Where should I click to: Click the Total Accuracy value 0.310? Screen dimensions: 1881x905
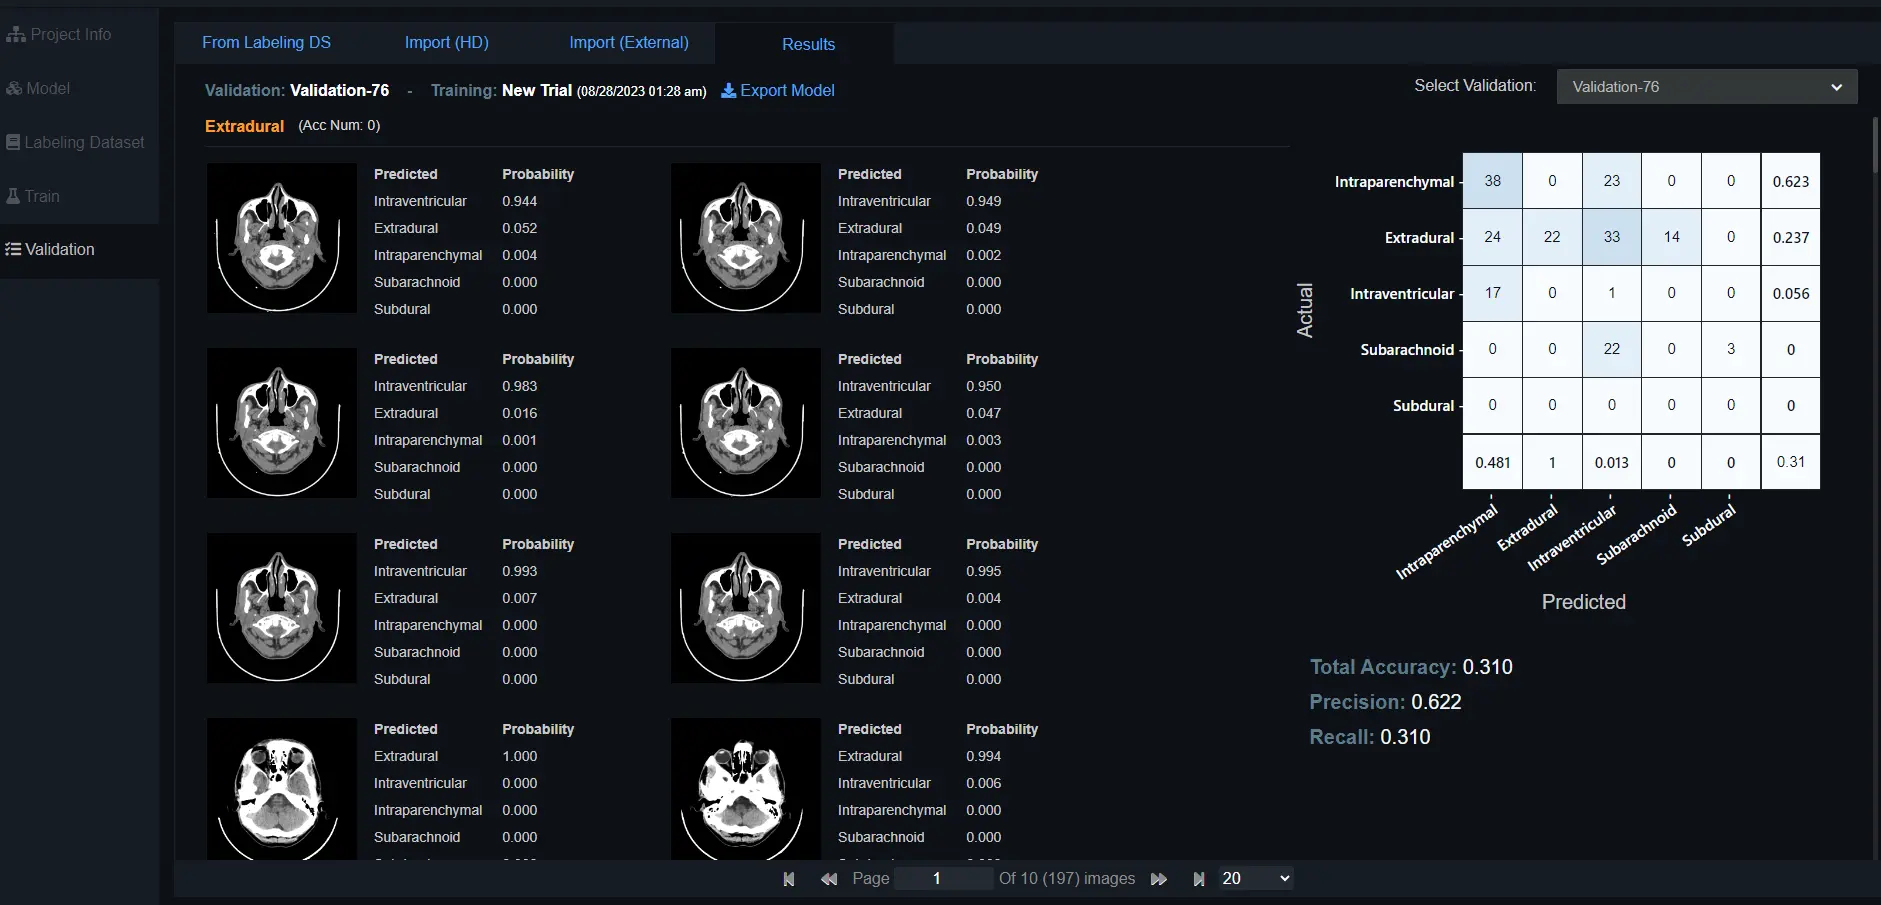pyautogui.click(x=1487, y=667)
